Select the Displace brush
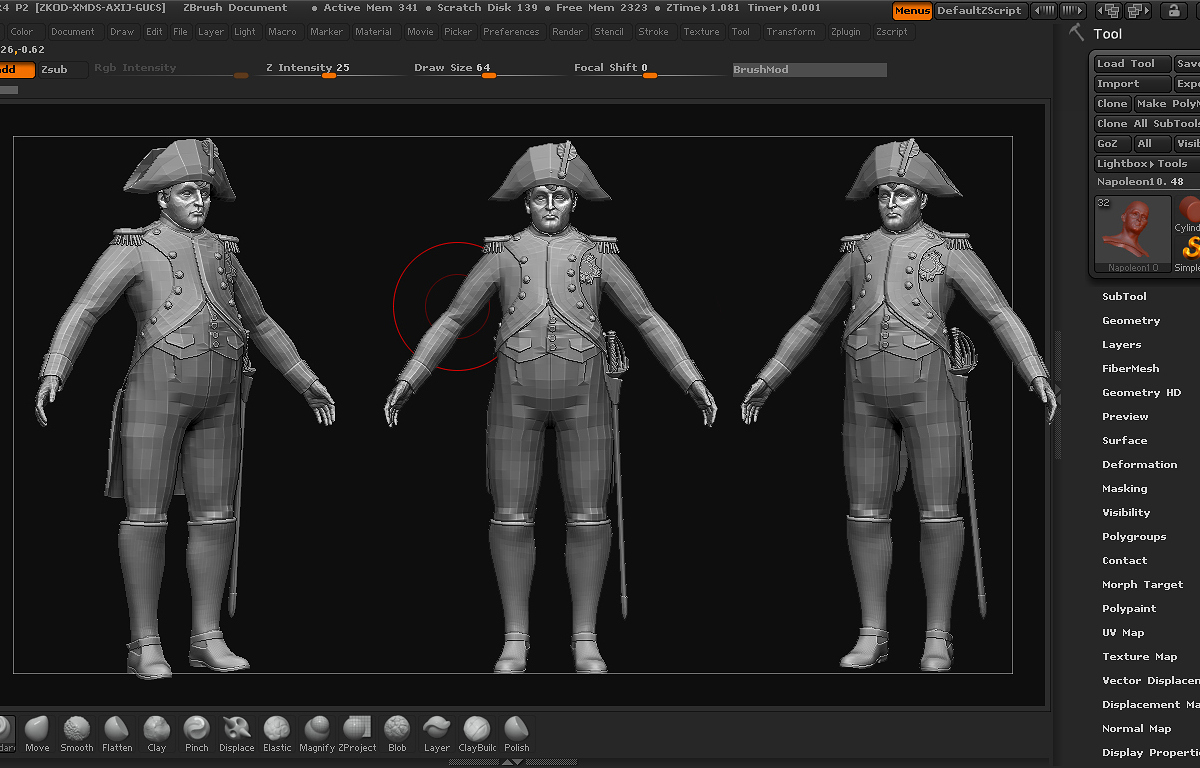 [x=237, y=735]
